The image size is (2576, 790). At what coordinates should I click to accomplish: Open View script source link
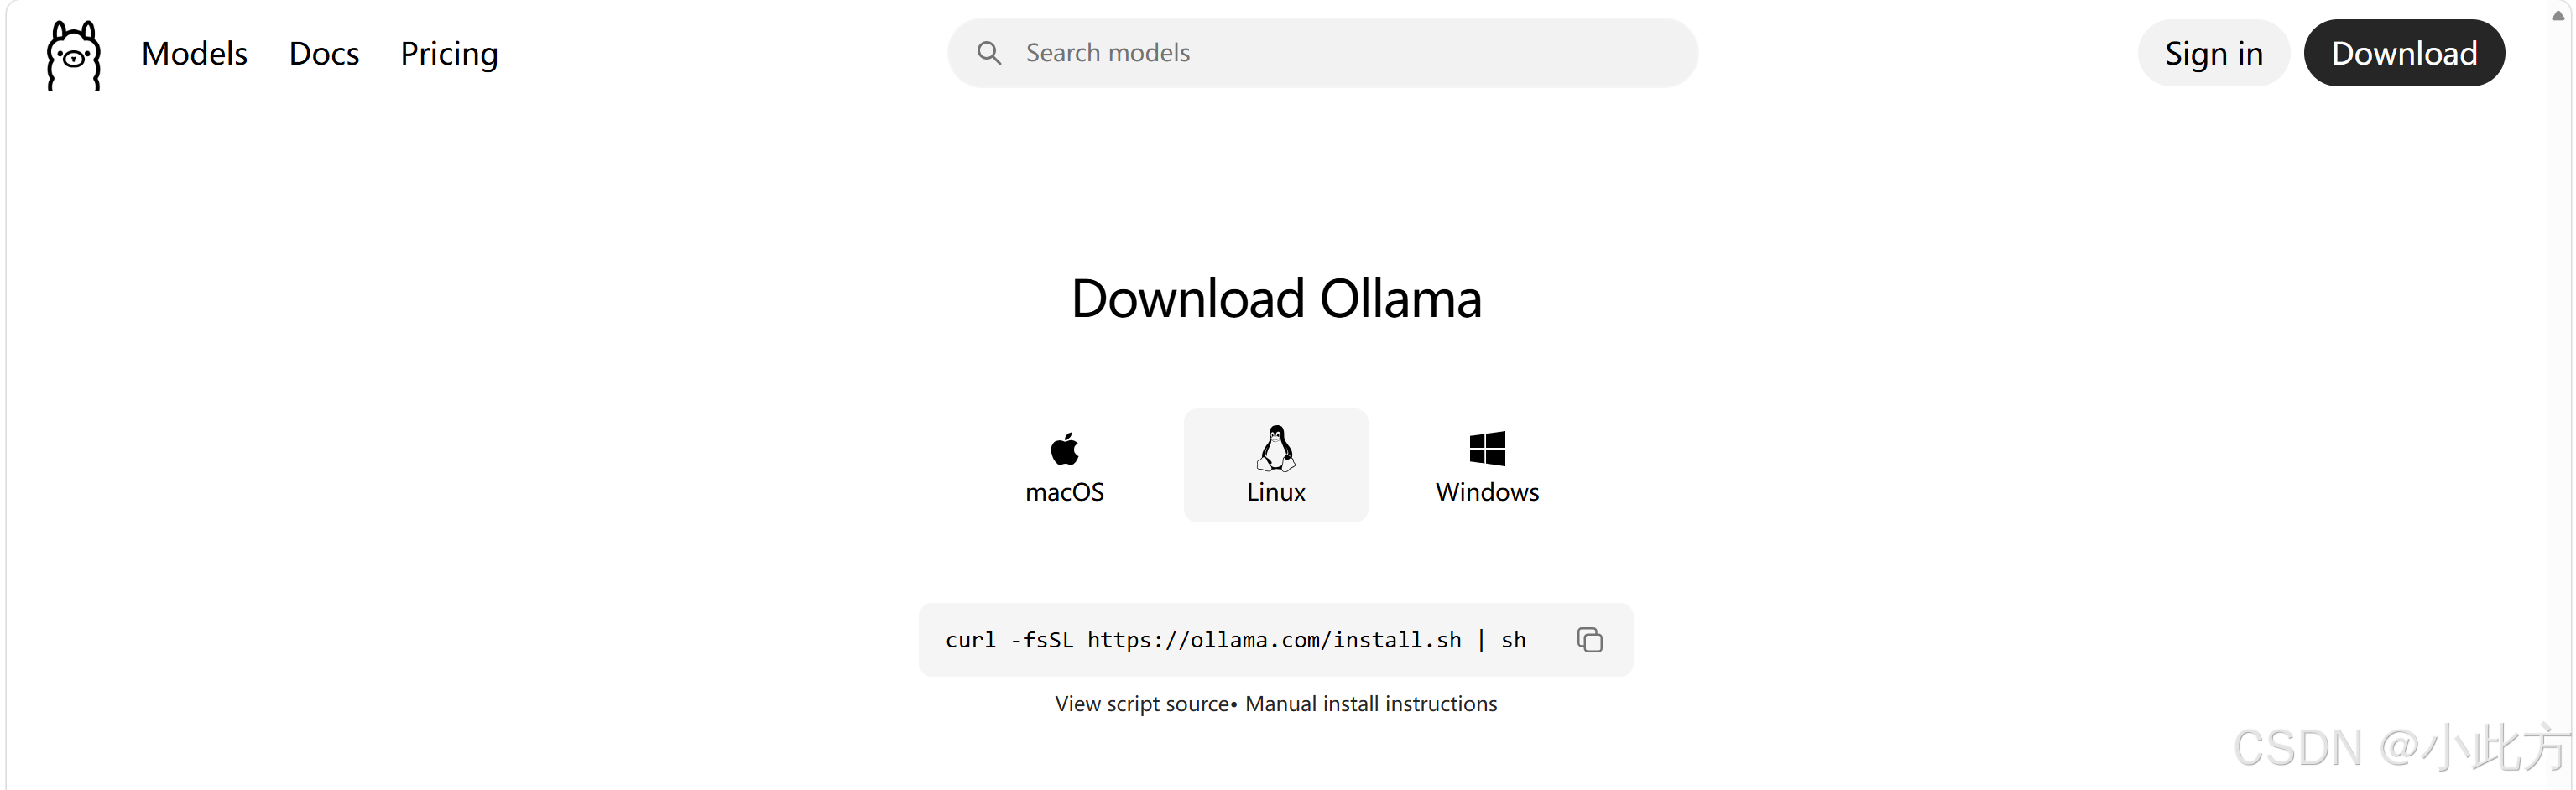point(1141,704)
